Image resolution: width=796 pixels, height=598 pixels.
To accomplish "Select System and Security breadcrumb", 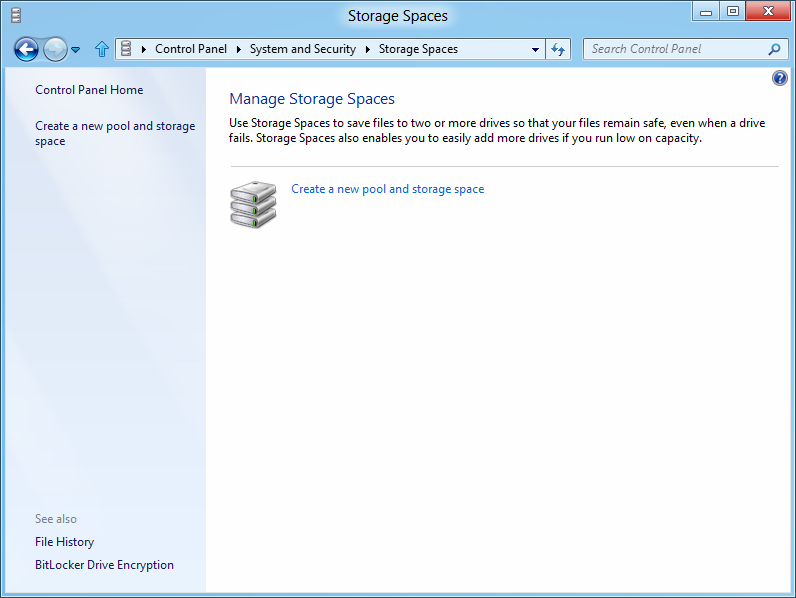I will pos(303,49).
